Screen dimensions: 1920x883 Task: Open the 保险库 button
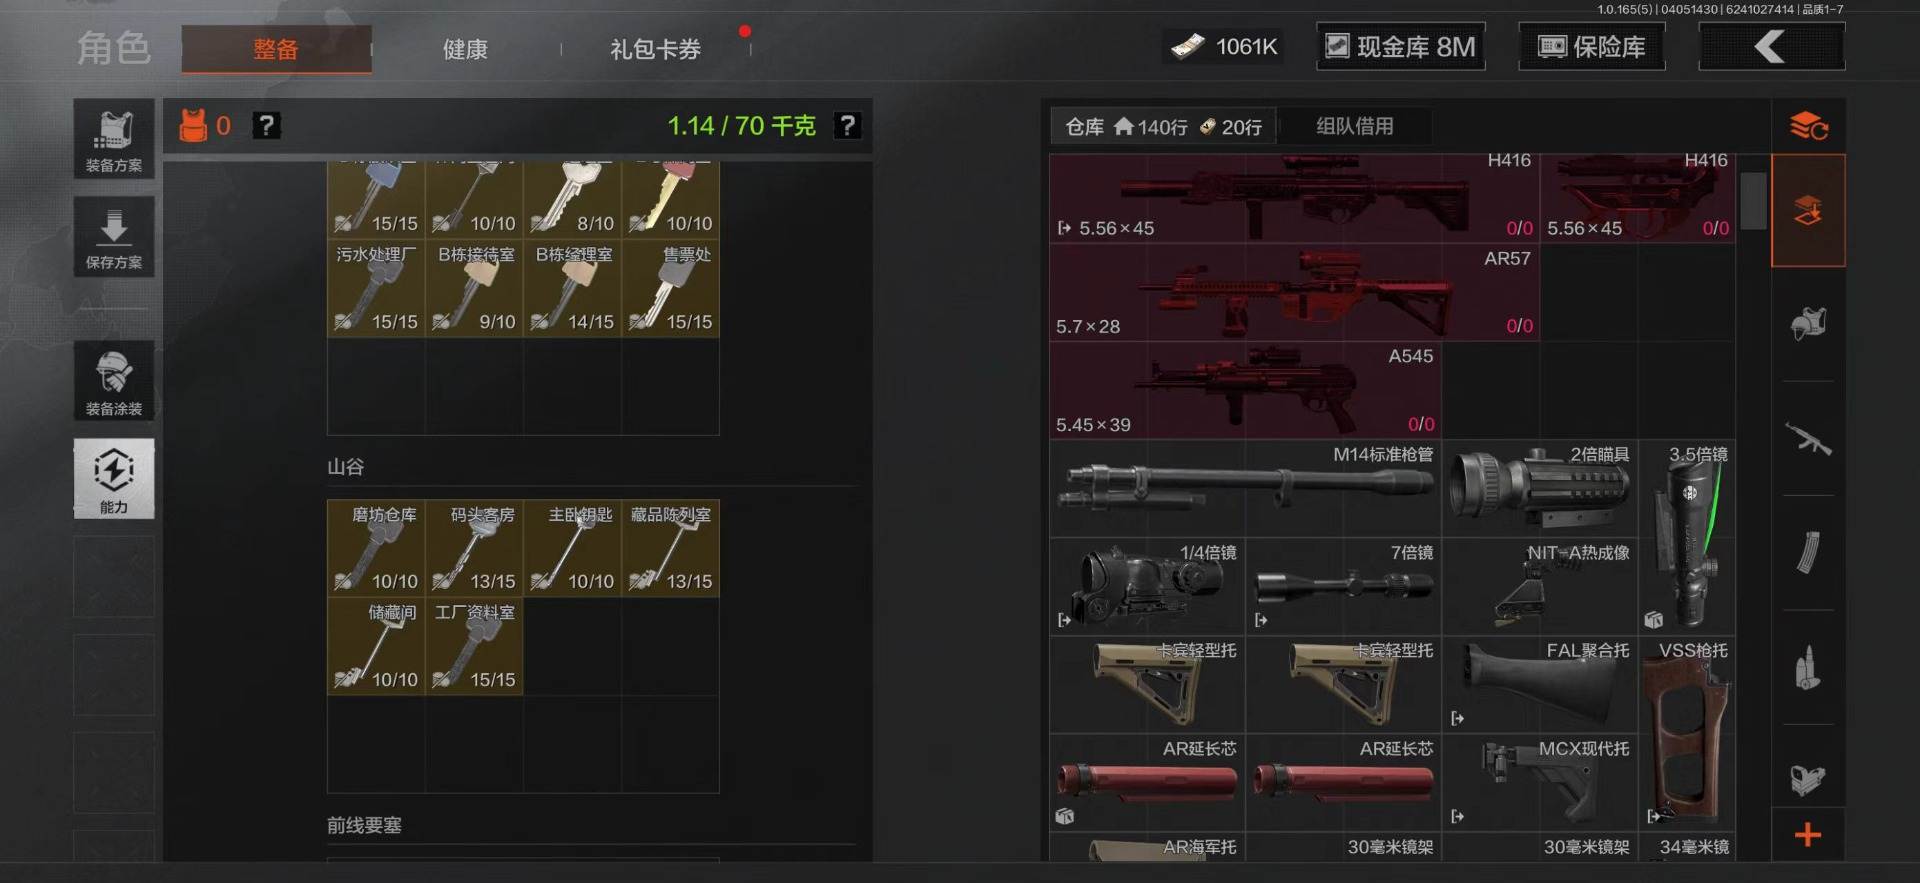click(x=1592, y=47)
